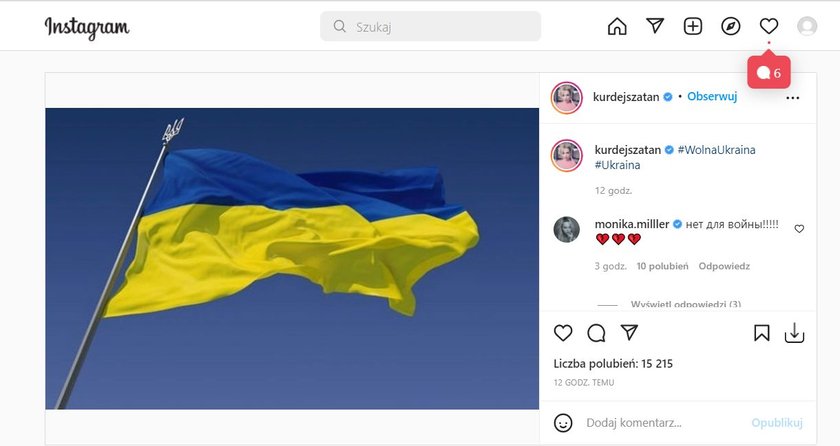Go to the Instagram home feed icon
The height and width of the screenshot is (446, 840).
pyautogui.click(x=617, y=26)
